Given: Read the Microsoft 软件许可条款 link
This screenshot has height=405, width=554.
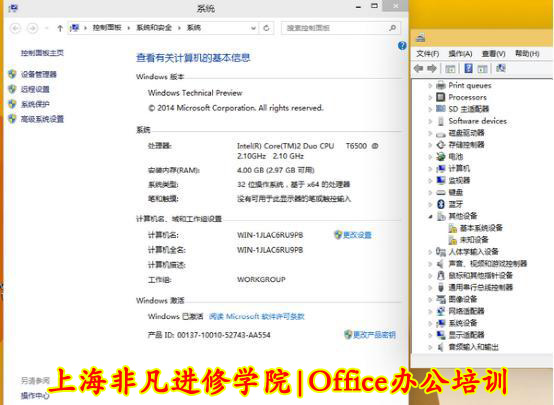Looking at the screenshot, I should (256, 316).
